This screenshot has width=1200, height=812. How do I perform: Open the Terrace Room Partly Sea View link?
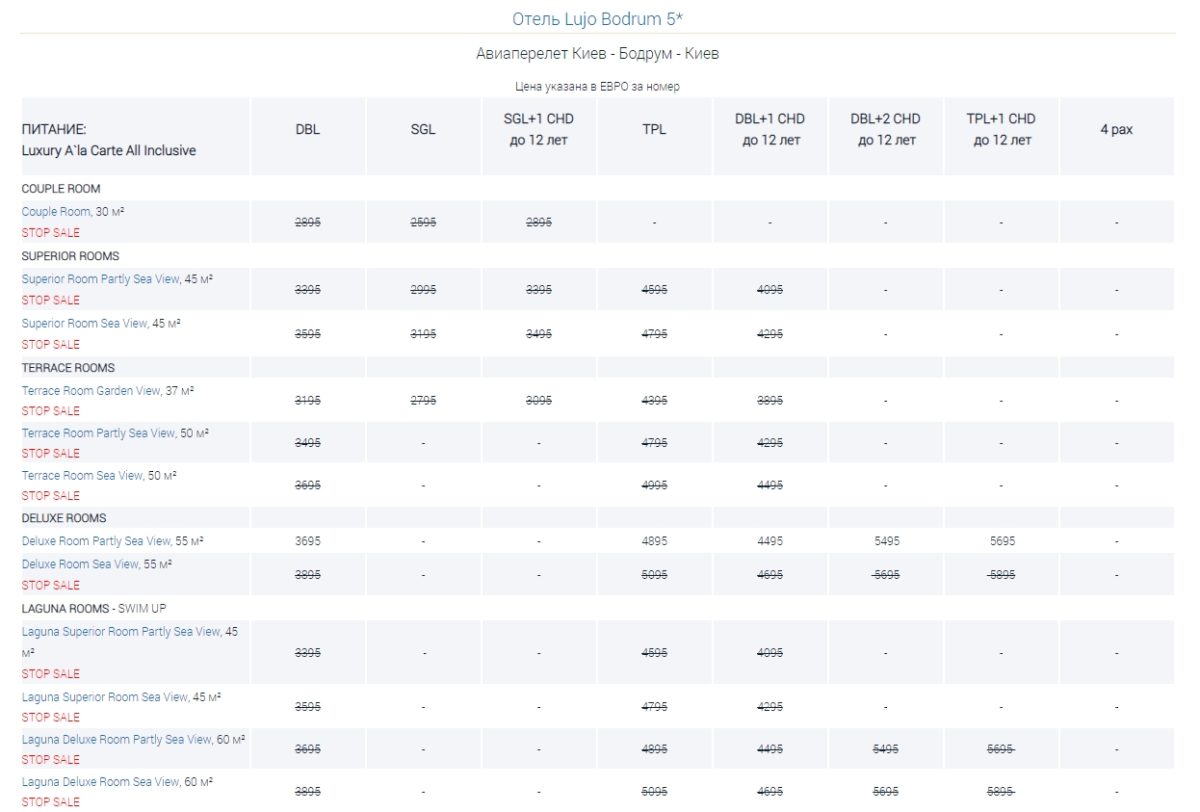tap(99, 433)
